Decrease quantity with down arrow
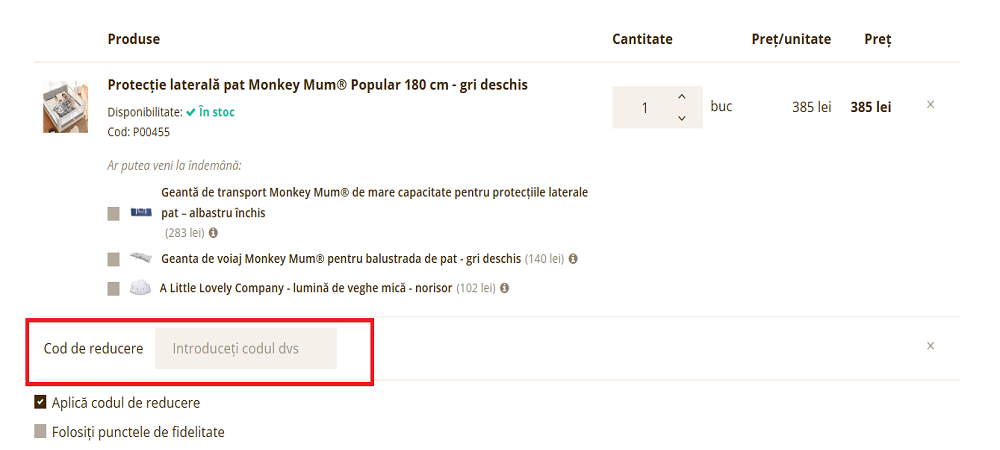 [x=682, y=118]
